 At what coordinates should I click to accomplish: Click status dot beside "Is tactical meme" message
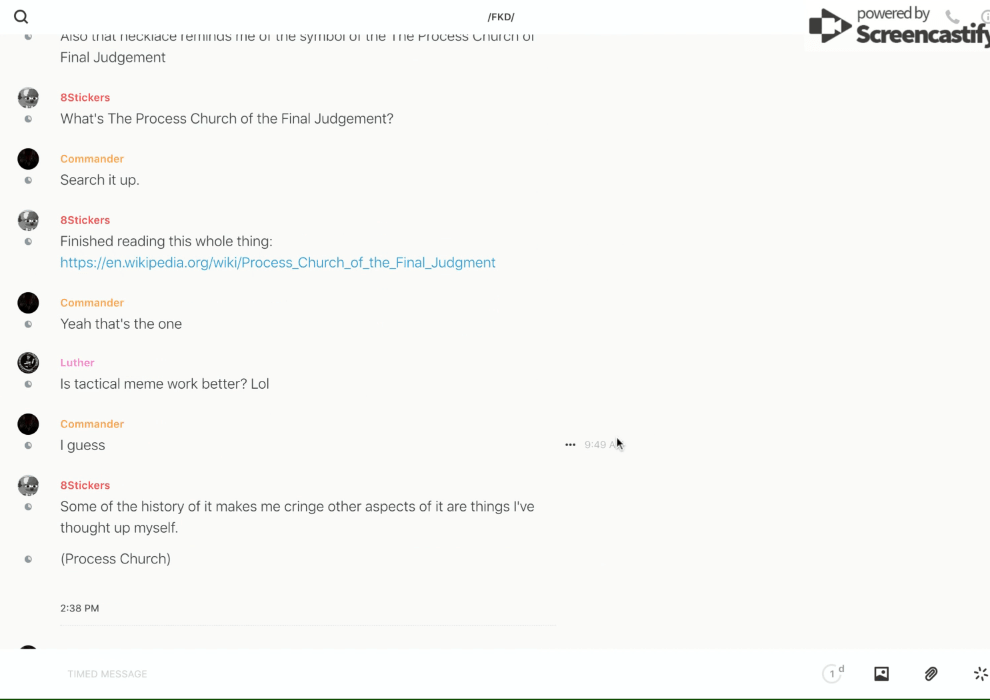click(28, 385)
